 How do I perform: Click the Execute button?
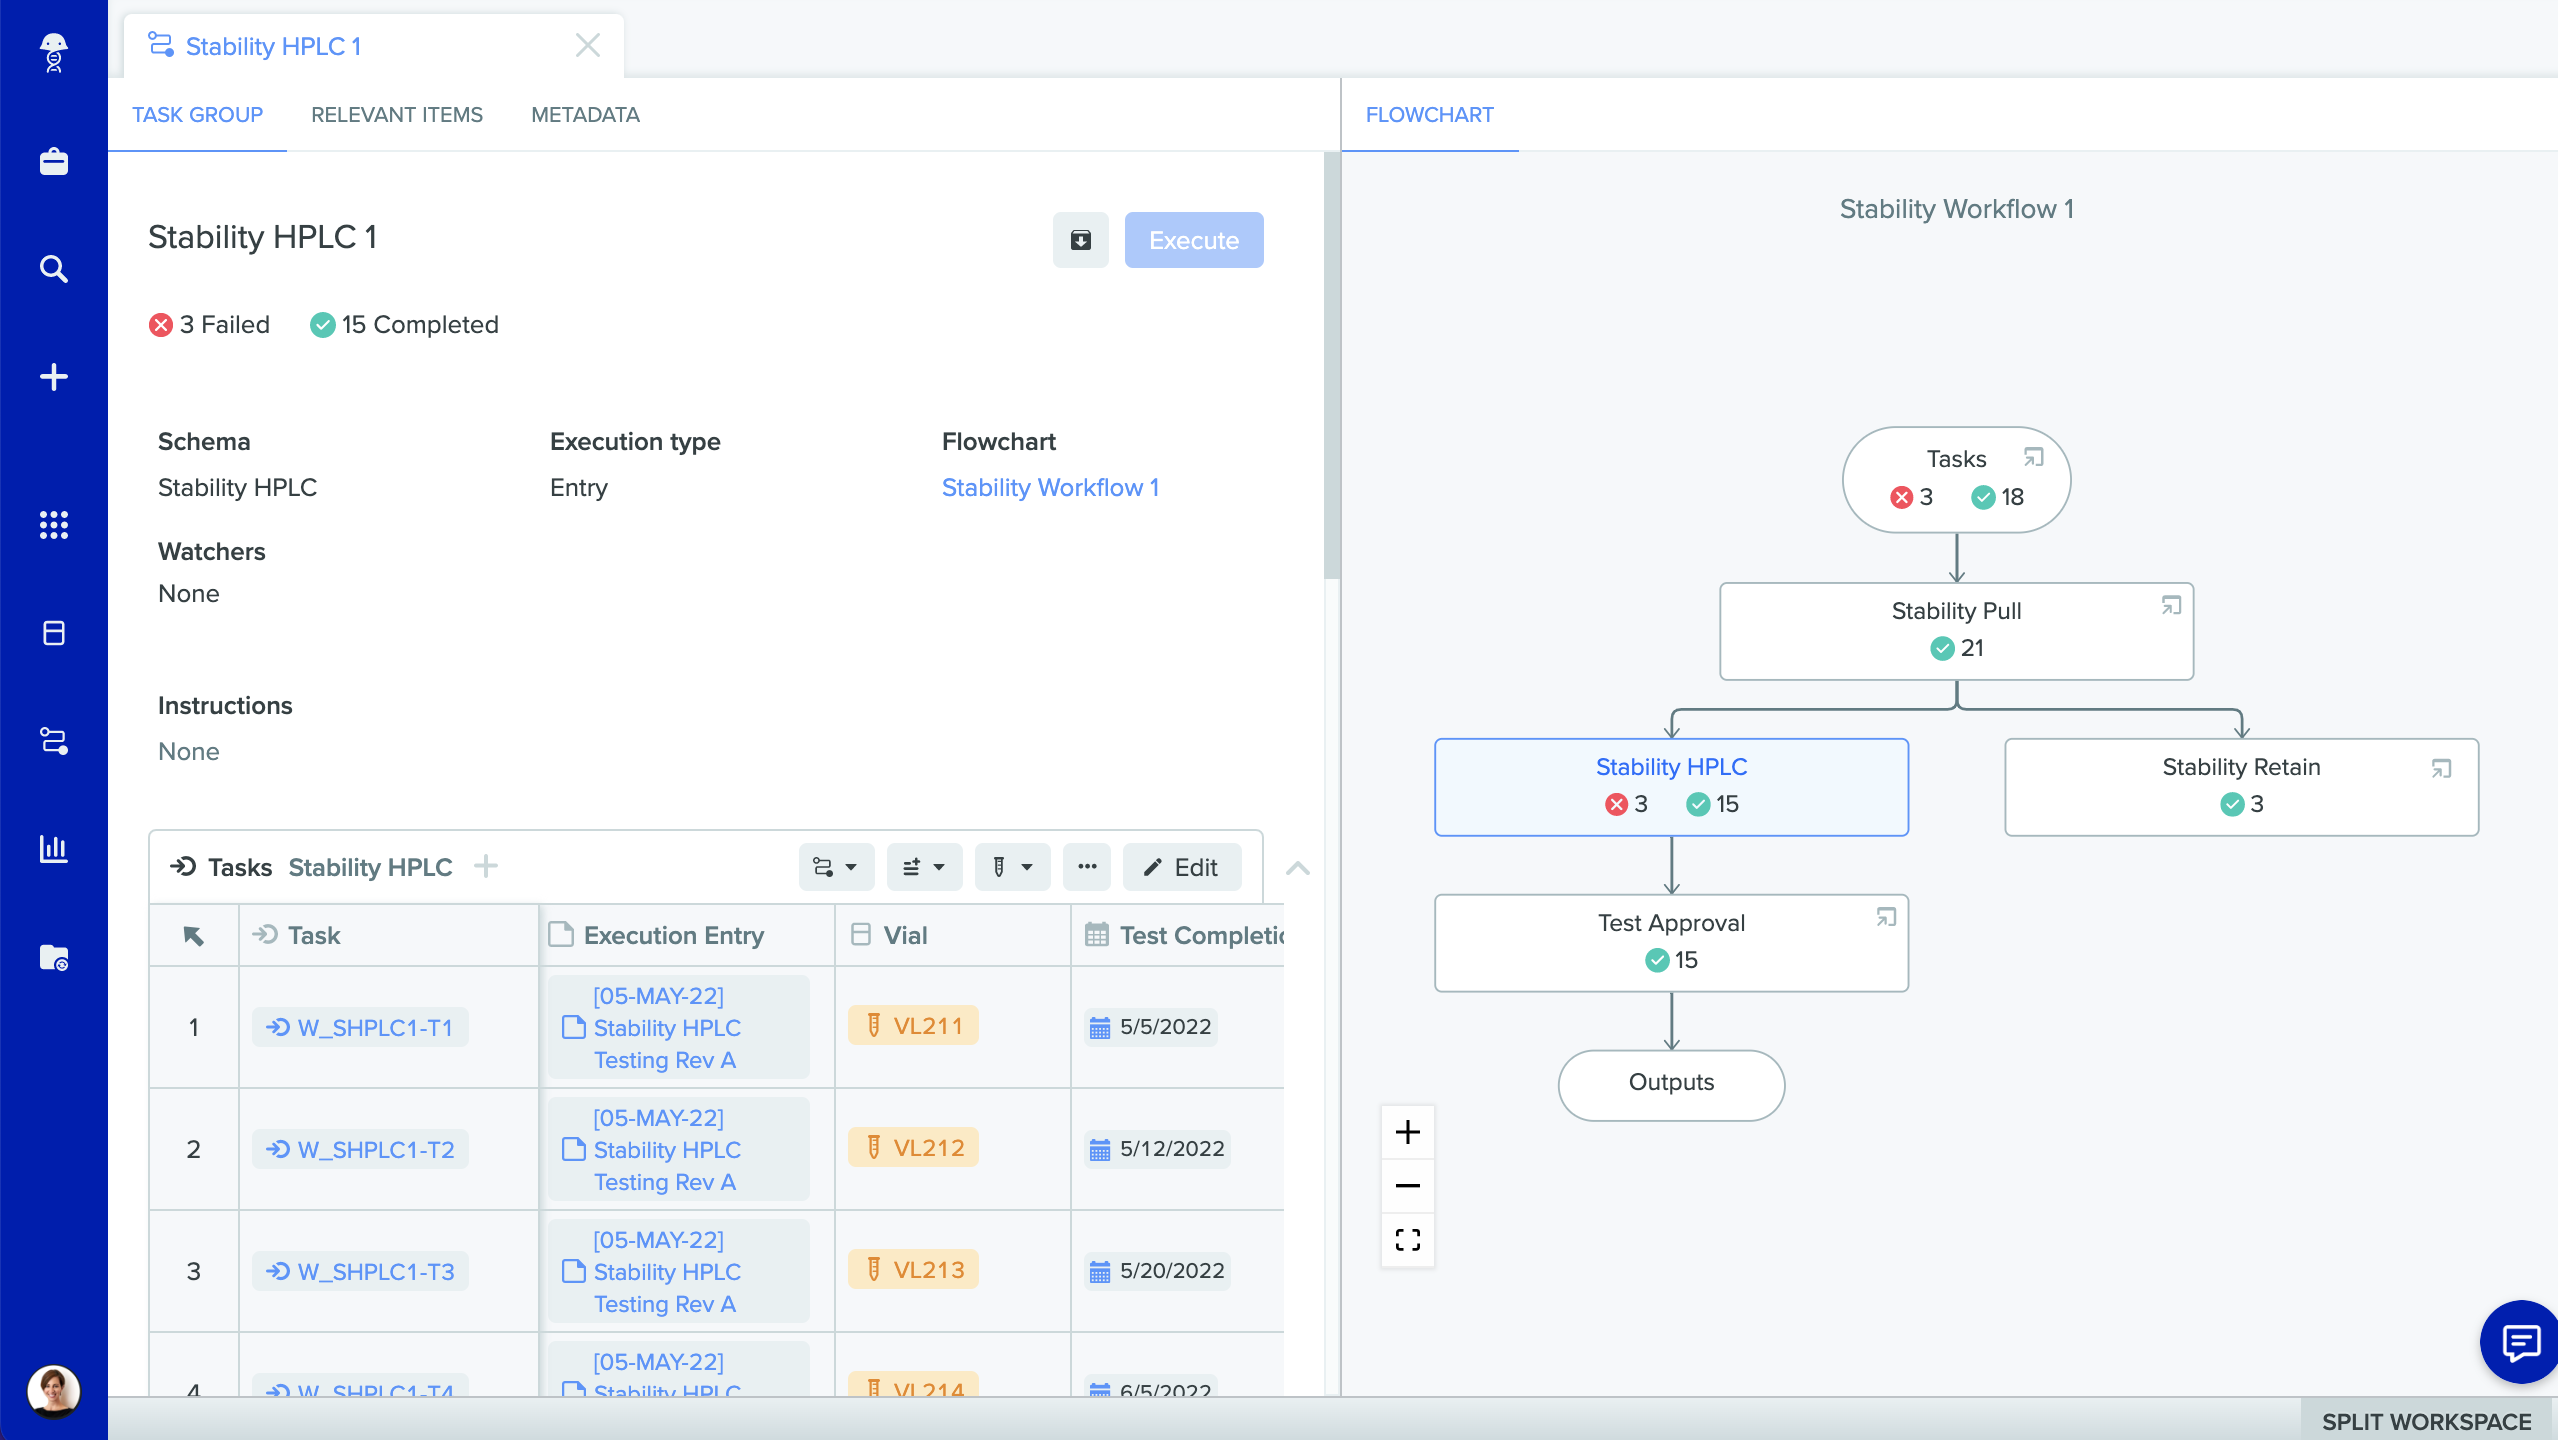coord(1193,240)
